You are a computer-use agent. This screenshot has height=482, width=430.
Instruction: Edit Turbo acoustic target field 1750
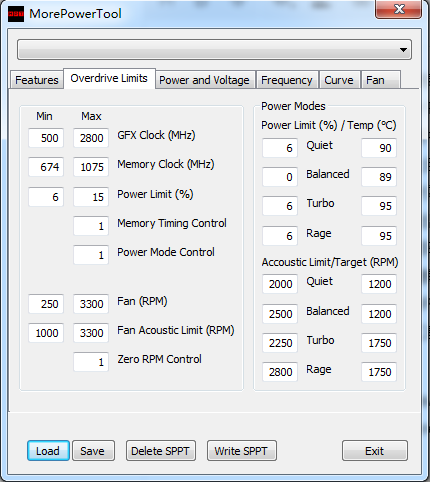click(x=379, y=343)
